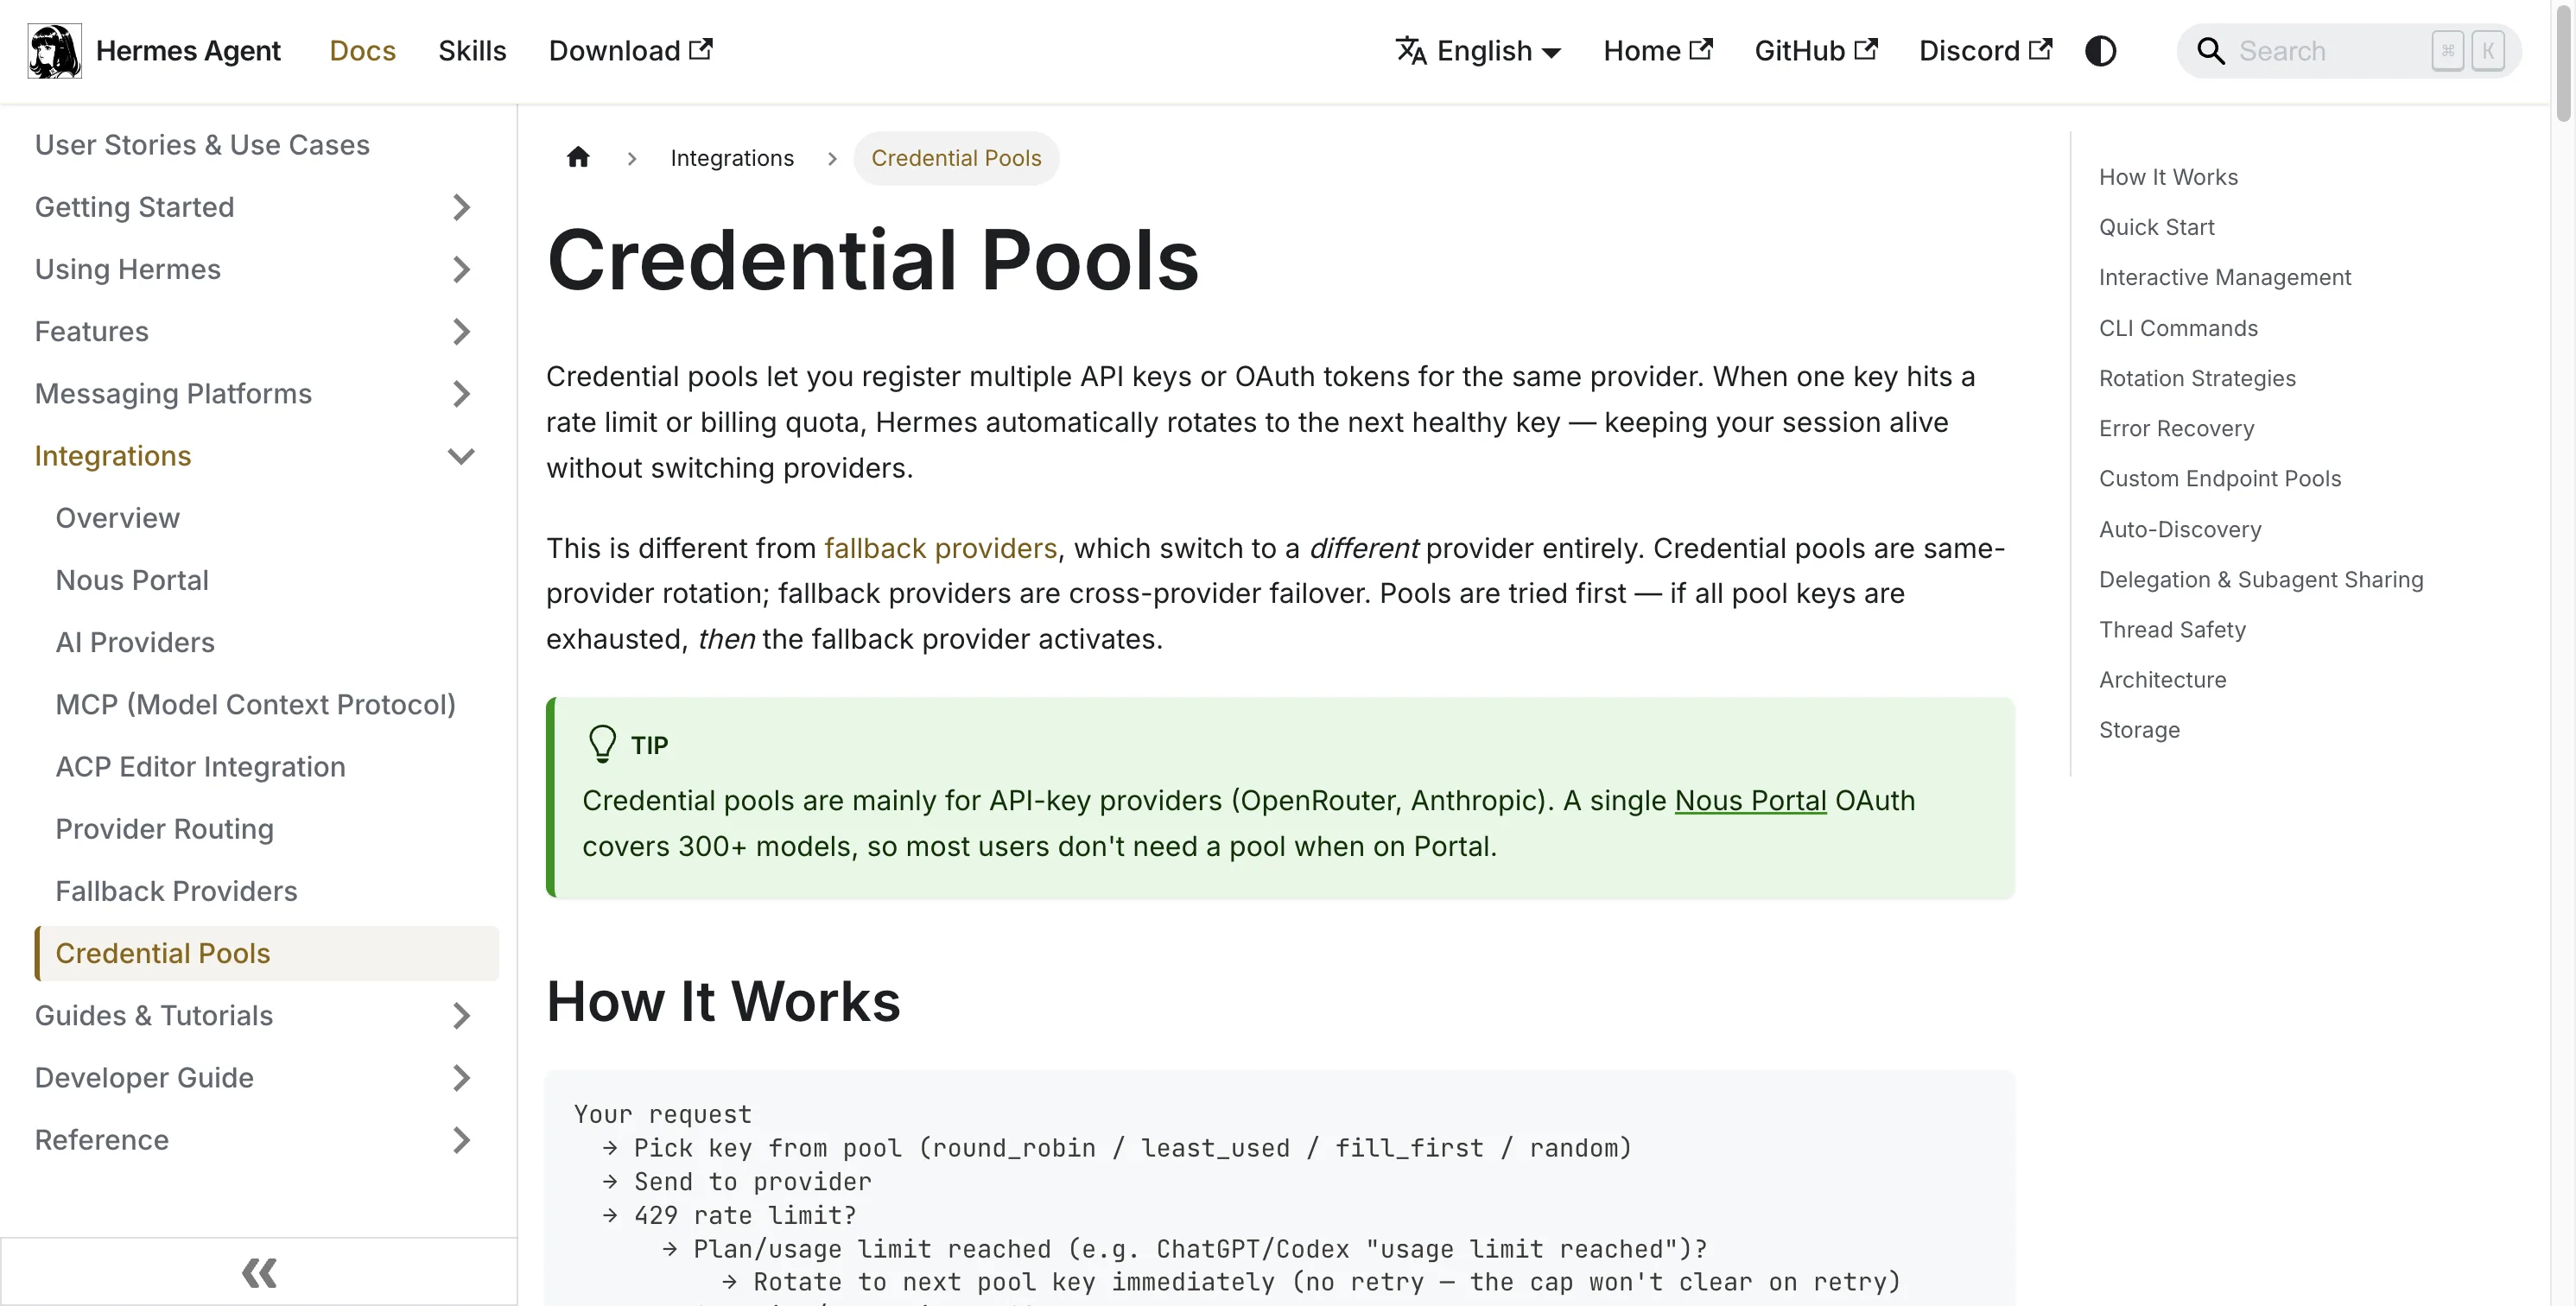Viewport: 2576px width, 1306px height.
Task: Jump to Rotation Strategies section
Action: click(2197, 378)
